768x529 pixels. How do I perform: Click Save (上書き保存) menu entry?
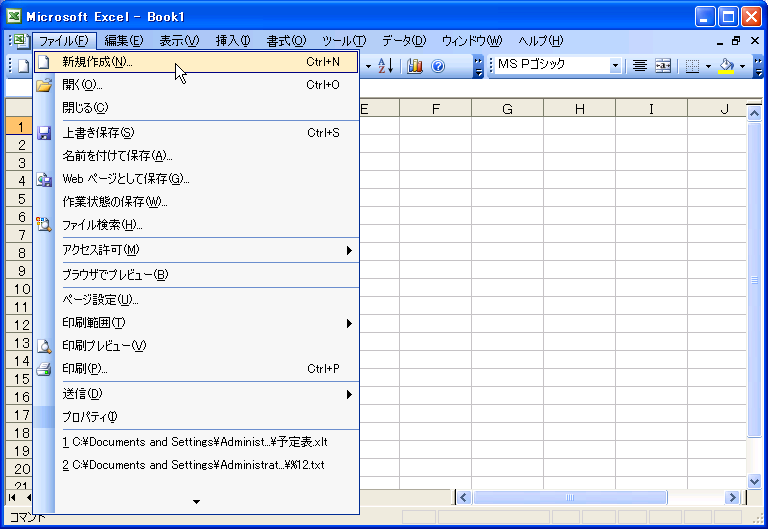(196, 133)
